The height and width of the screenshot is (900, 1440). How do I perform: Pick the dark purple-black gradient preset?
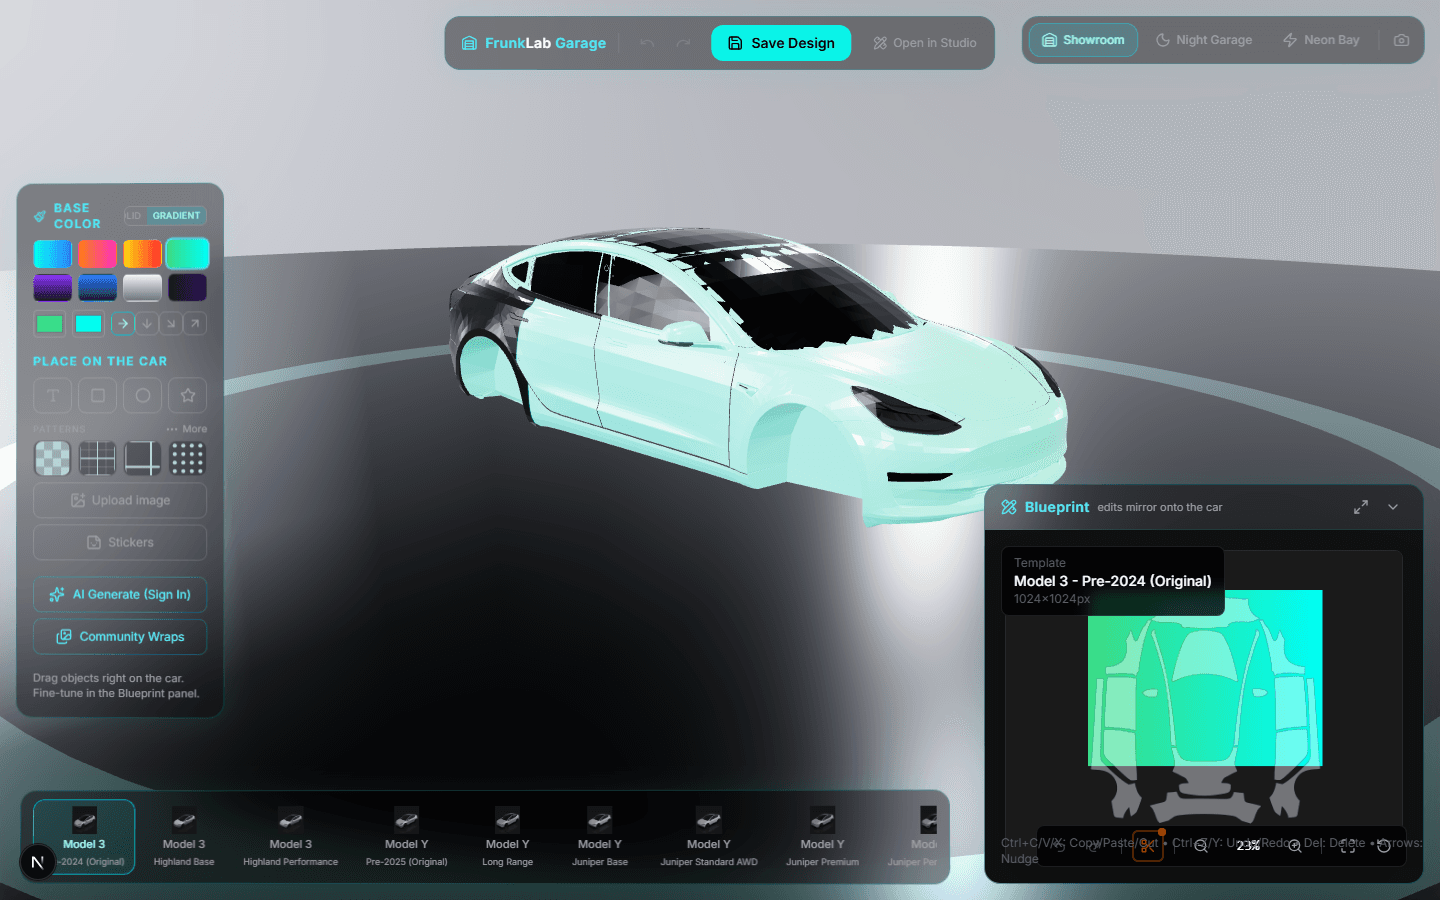188,288
